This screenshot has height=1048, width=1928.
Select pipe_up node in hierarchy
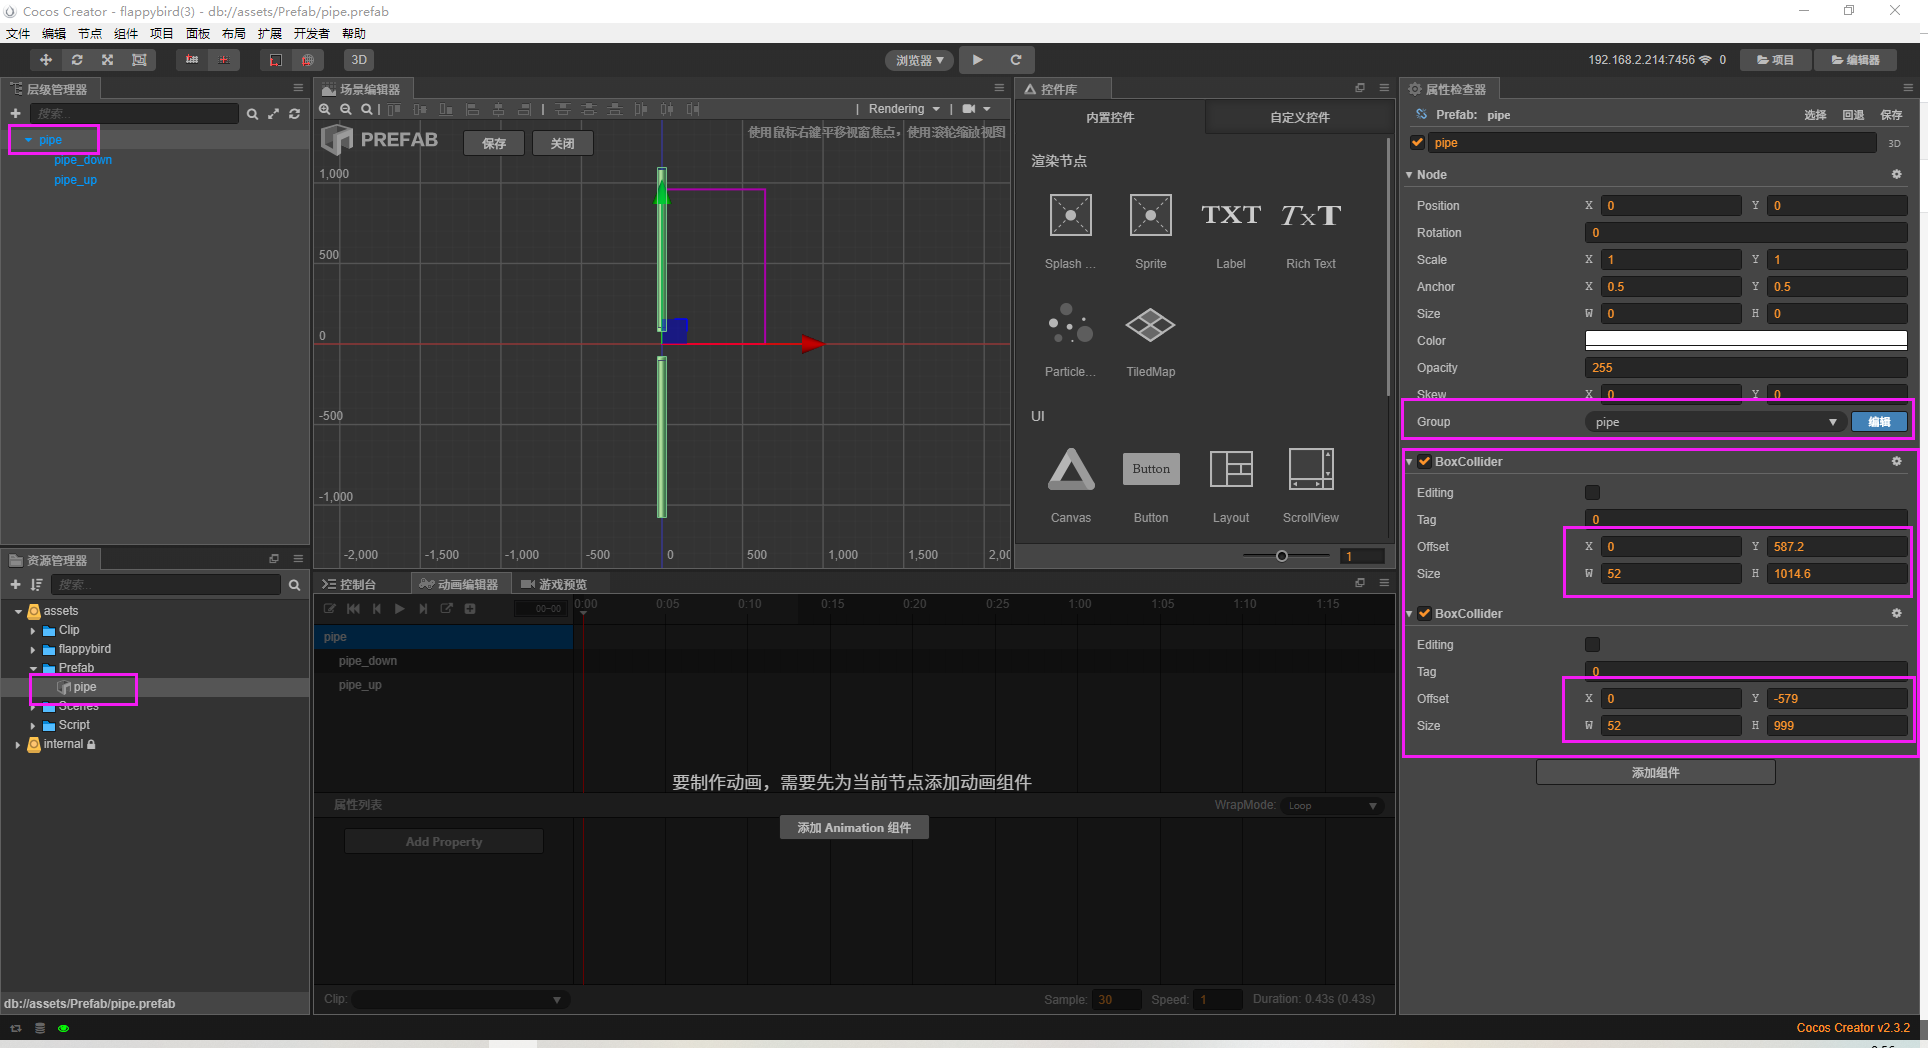75,180
